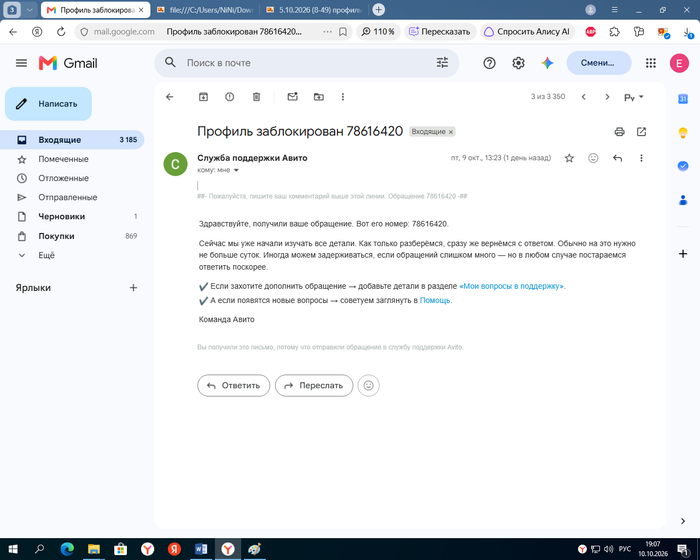Open the email in new window
The image size is (700, 560).
642,132
